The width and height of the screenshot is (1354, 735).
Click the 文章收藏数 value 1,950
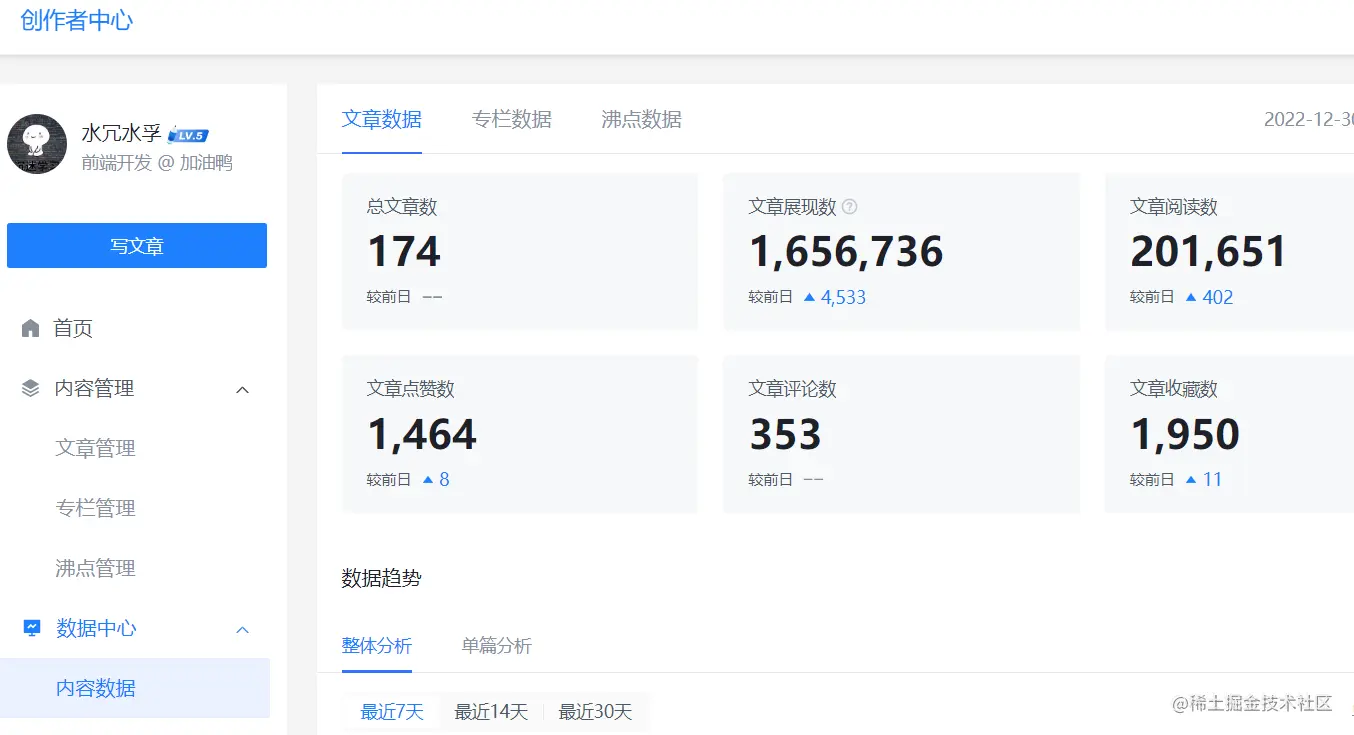(x=1185, y=434)
